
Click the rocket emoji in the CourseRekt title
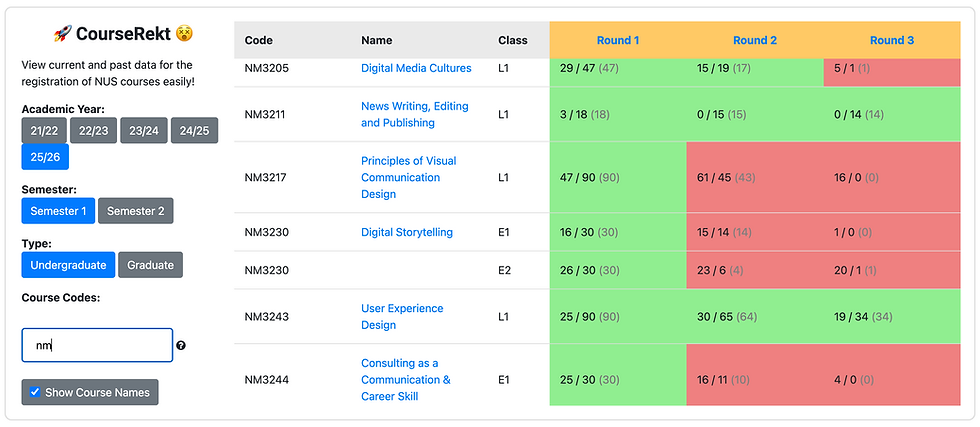coord(62,33)
